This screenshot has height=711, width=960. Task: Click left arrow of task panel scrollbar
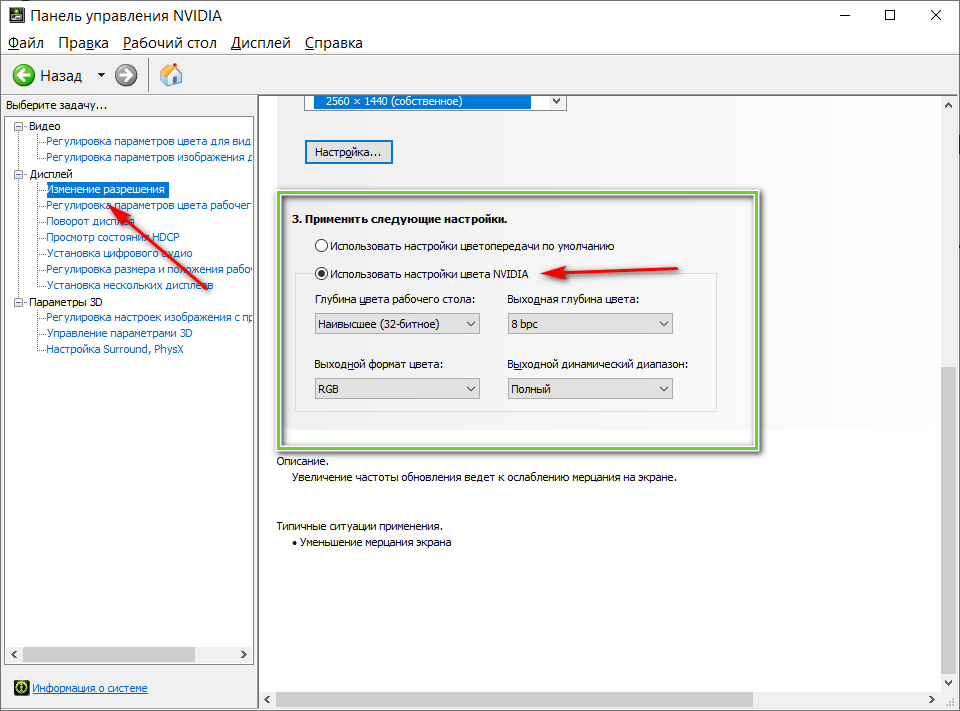(14, 654)
